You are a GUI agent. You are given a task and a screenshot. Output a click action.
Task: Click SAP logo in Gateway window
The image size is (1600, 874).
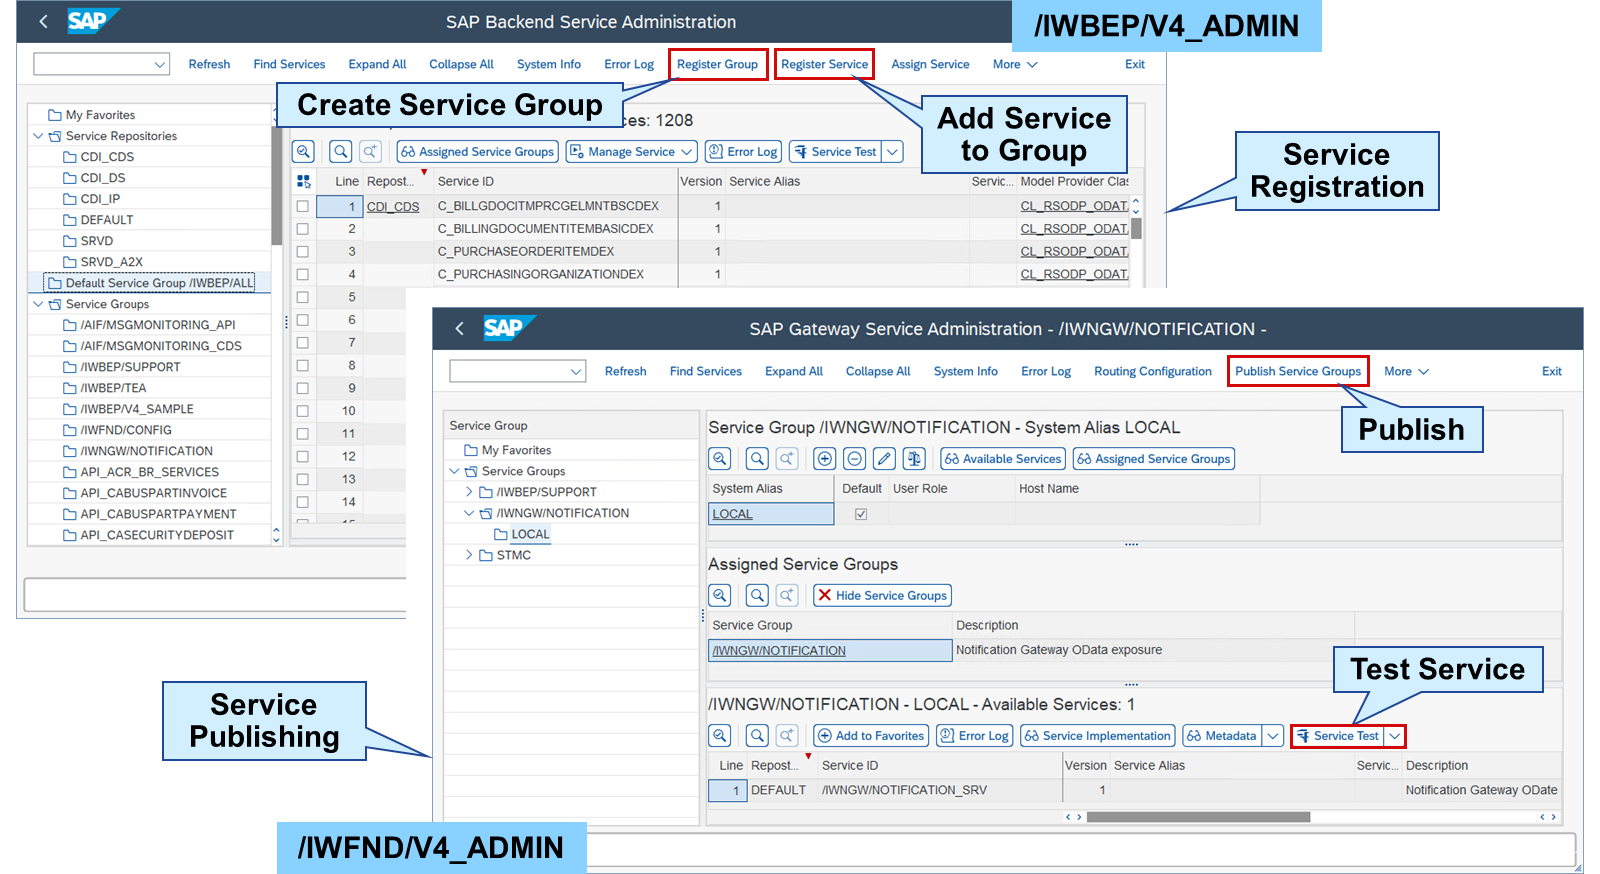click(x=508, y=328)
